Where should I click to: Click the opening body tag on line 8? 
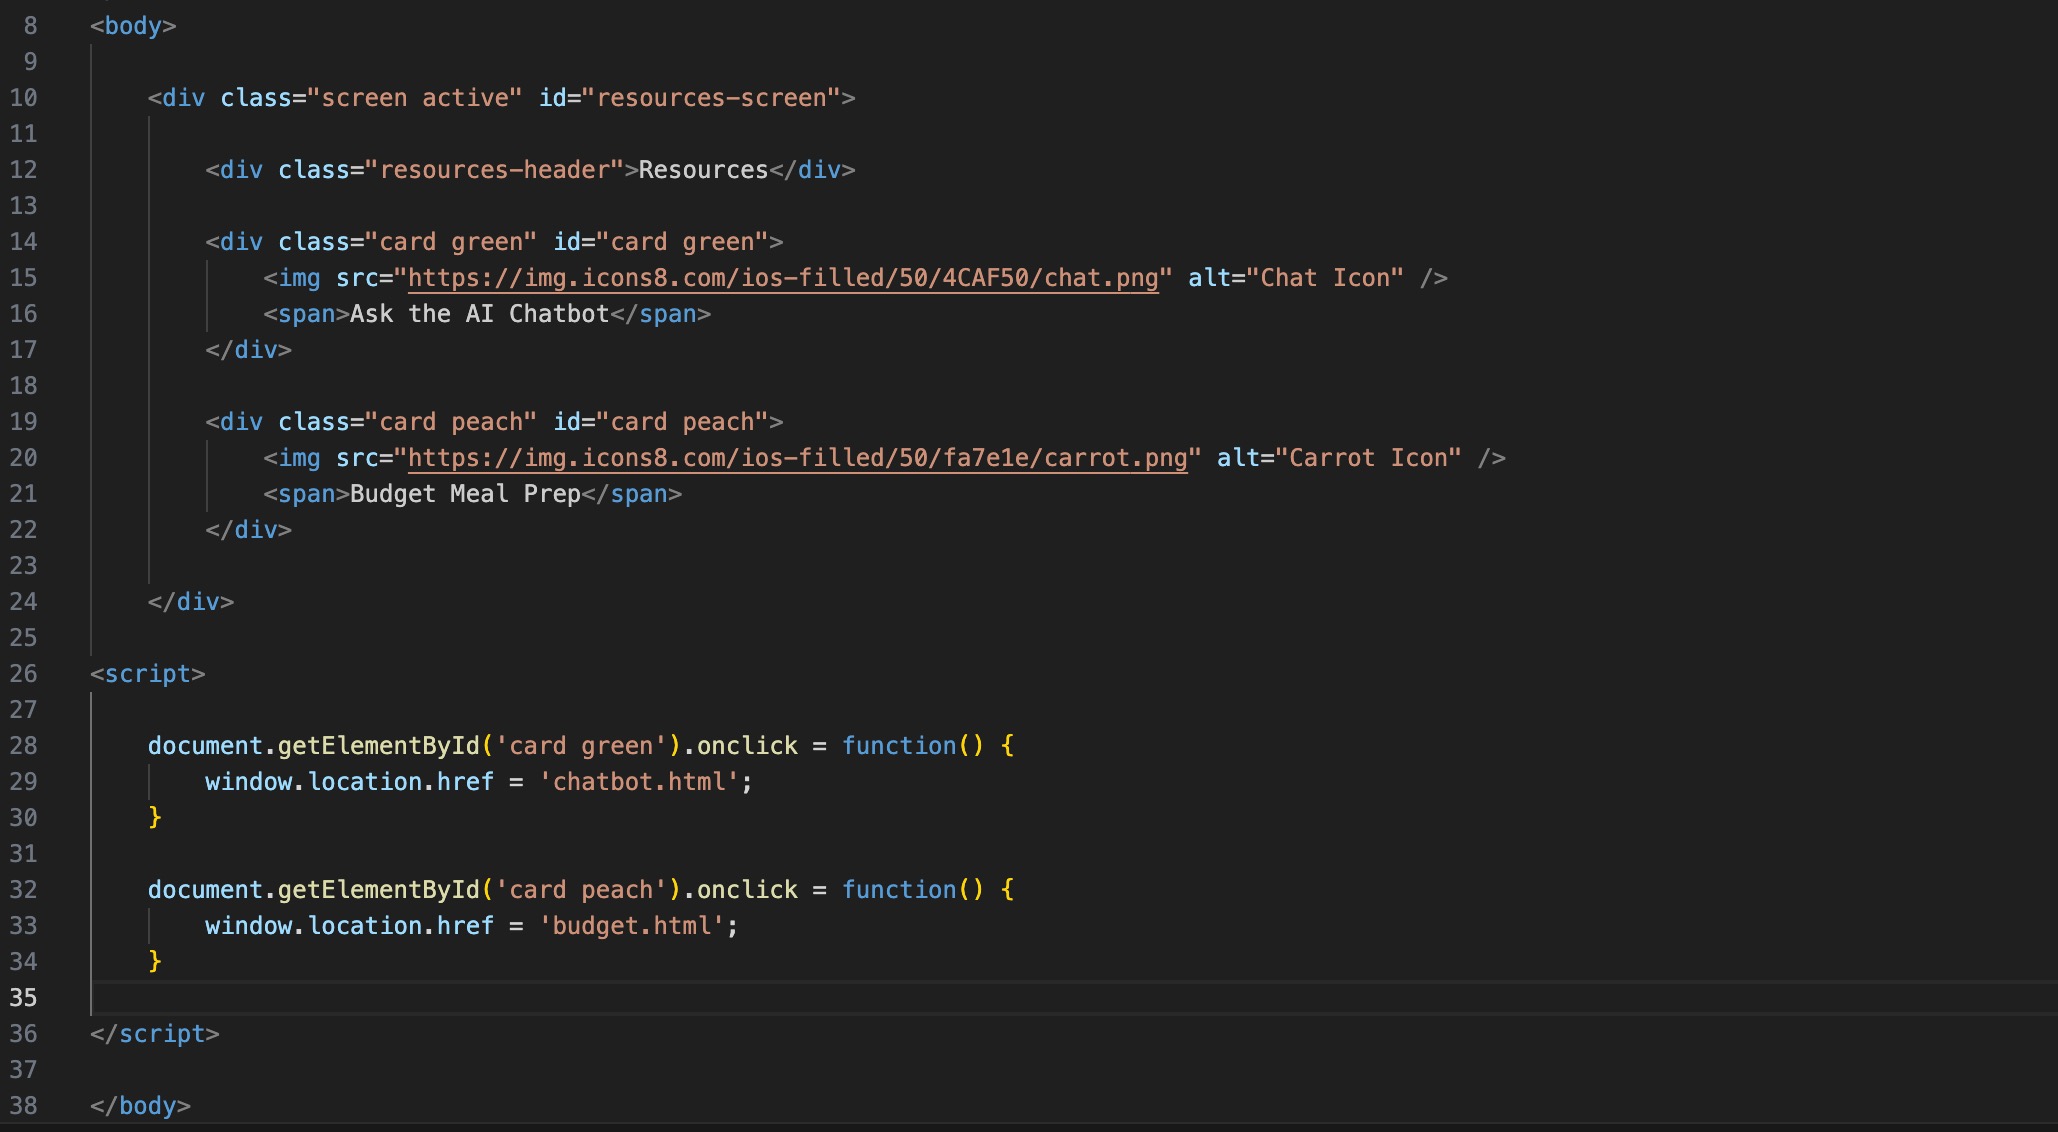click(133, 26)
